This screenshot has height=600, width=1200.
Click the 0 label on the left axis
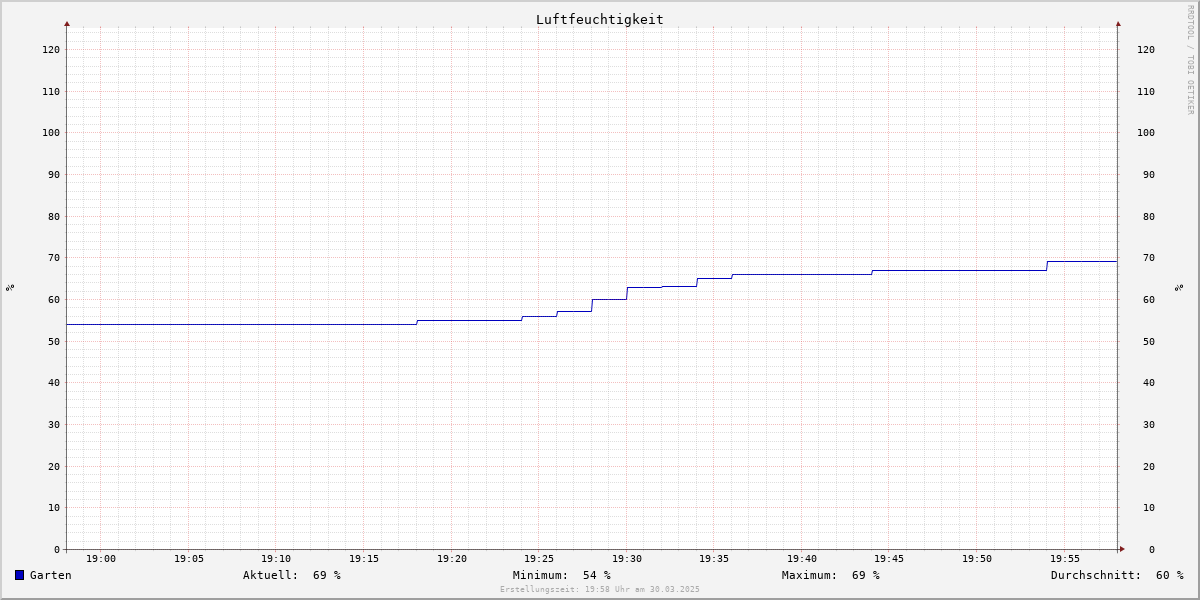(57, 549)
